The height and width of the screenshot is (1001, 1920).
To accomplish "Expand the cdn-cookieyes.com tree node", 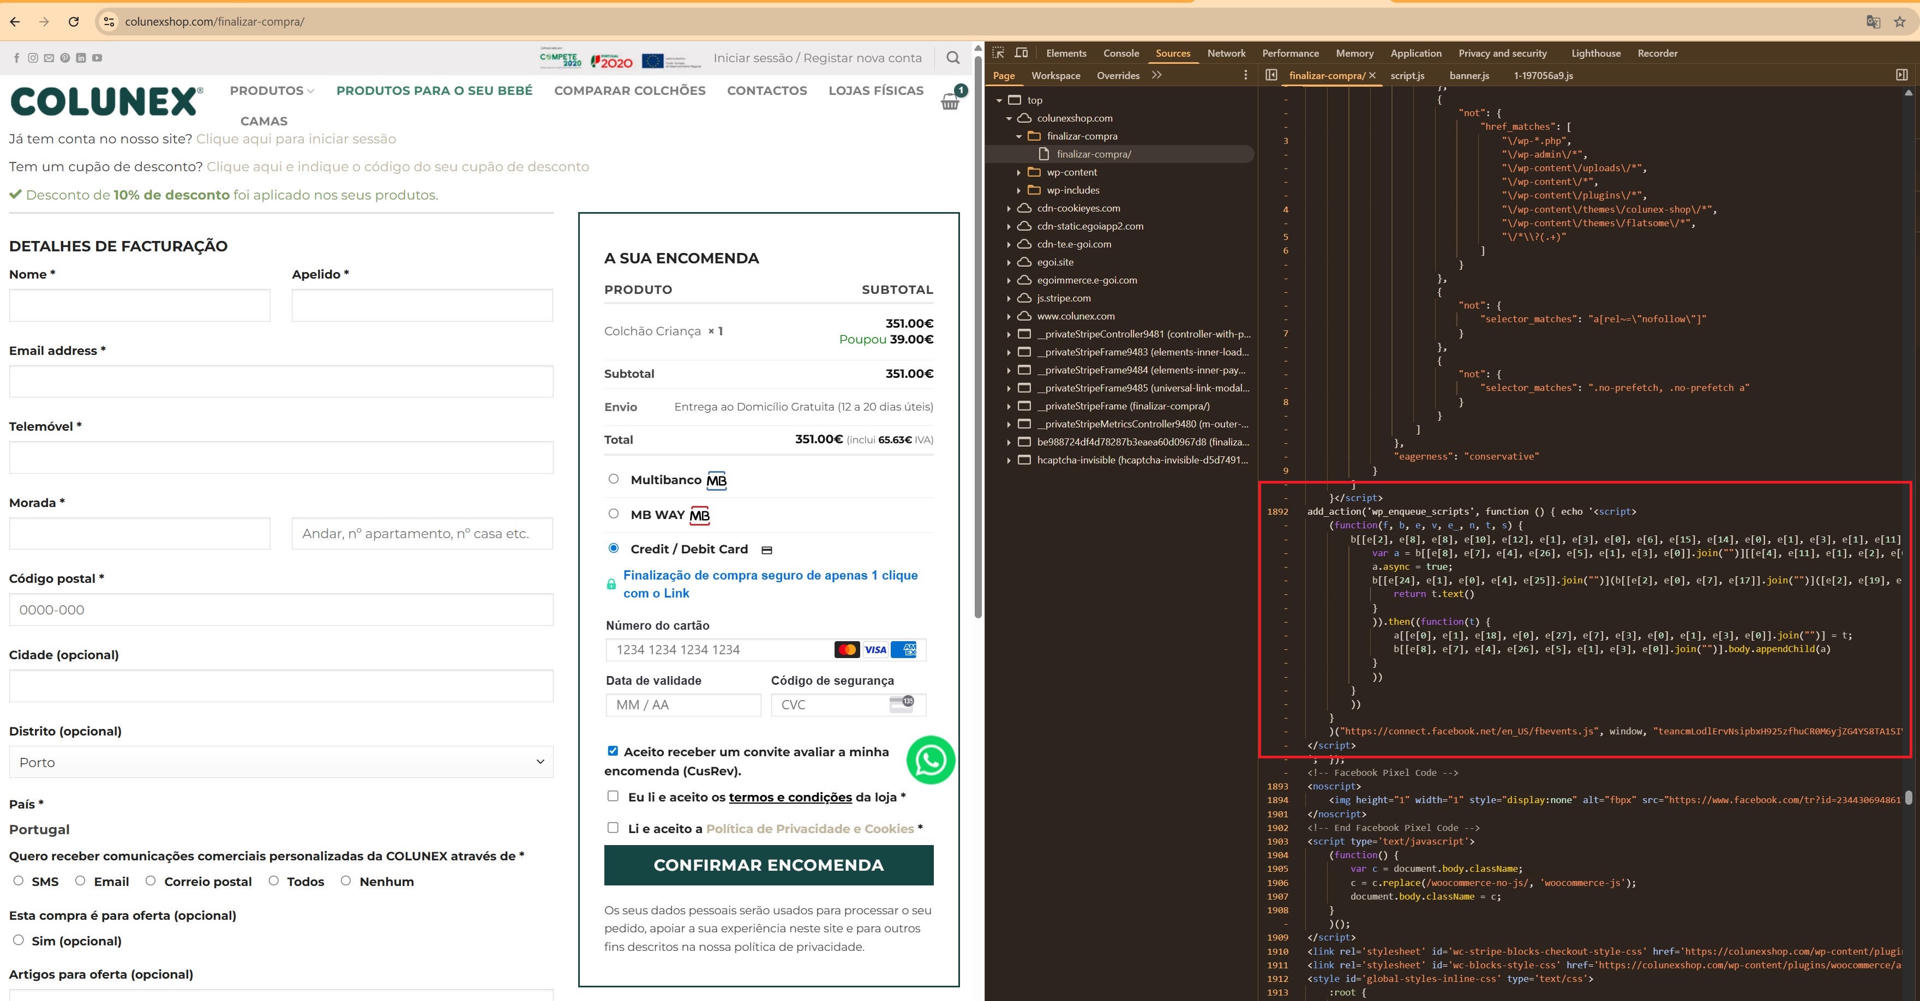I will point(1008,208).
